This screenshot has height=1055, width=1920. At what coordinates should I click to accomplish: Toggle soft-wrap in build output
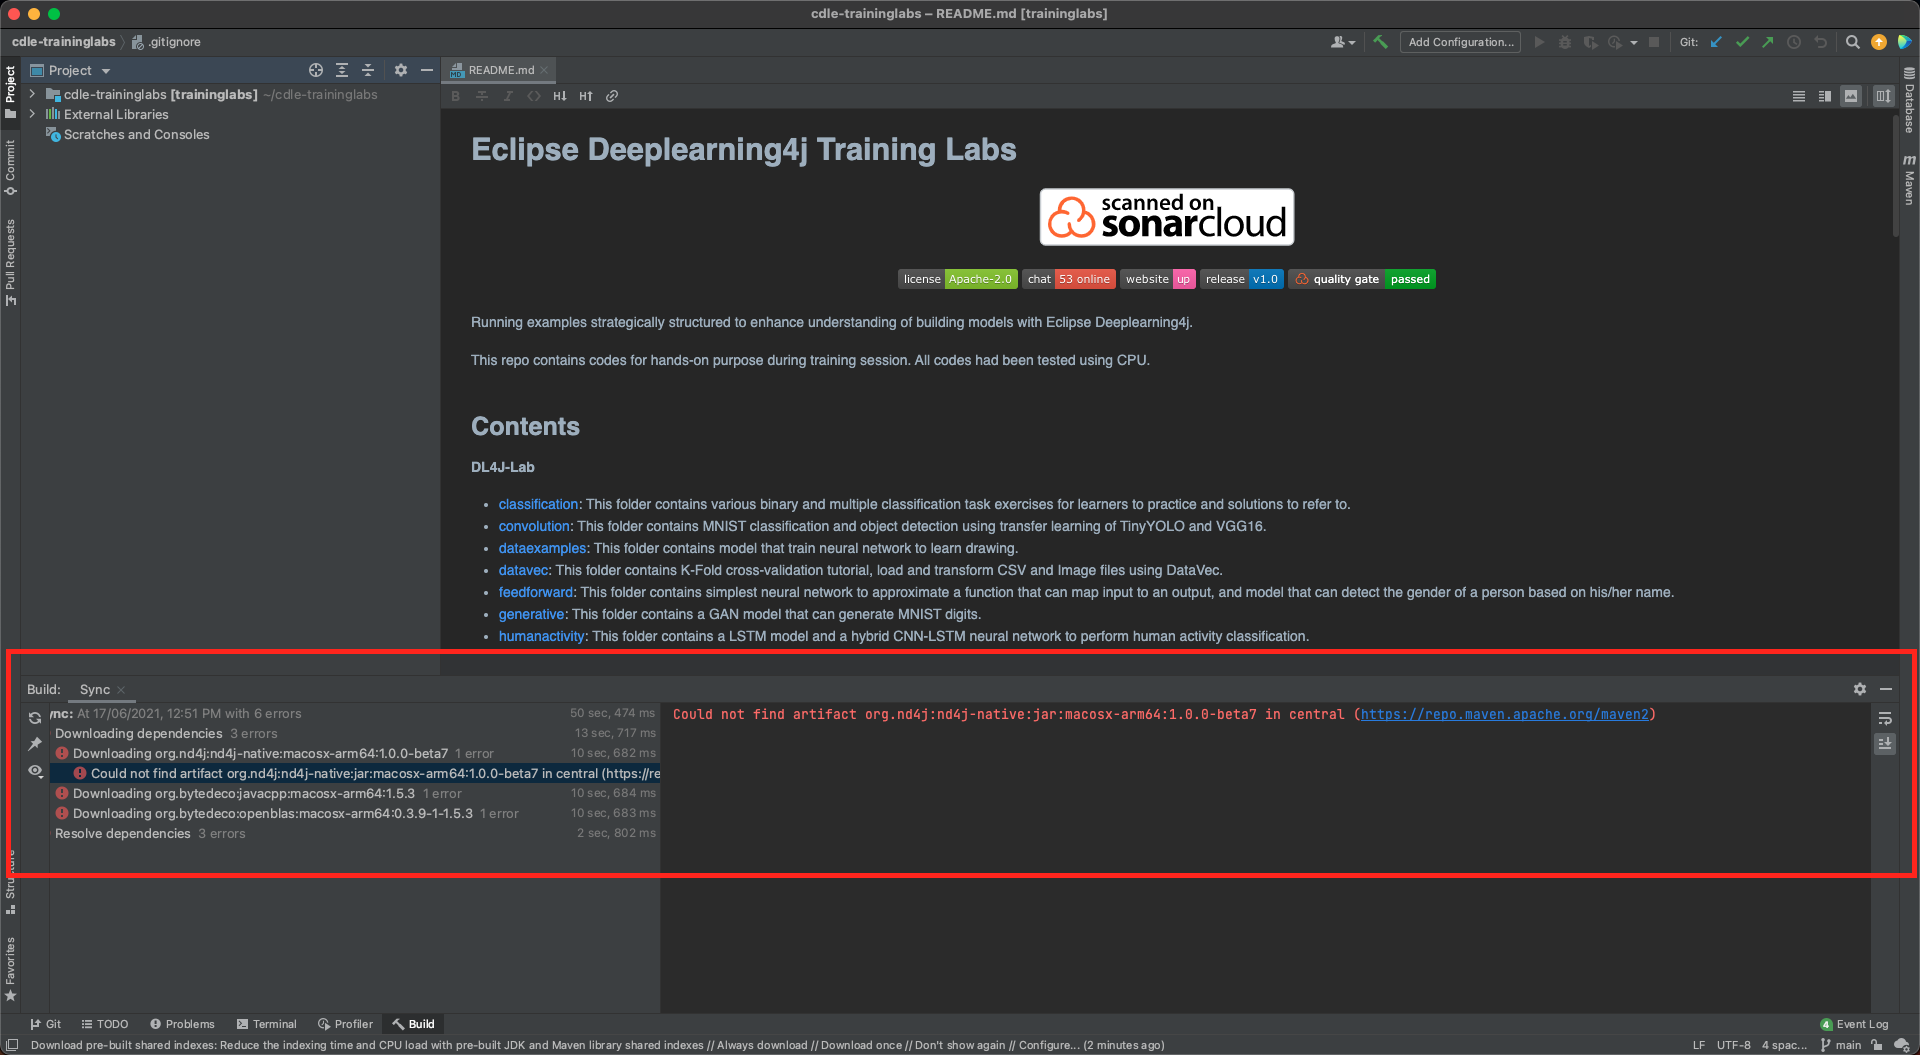[x=1885, y=718]
